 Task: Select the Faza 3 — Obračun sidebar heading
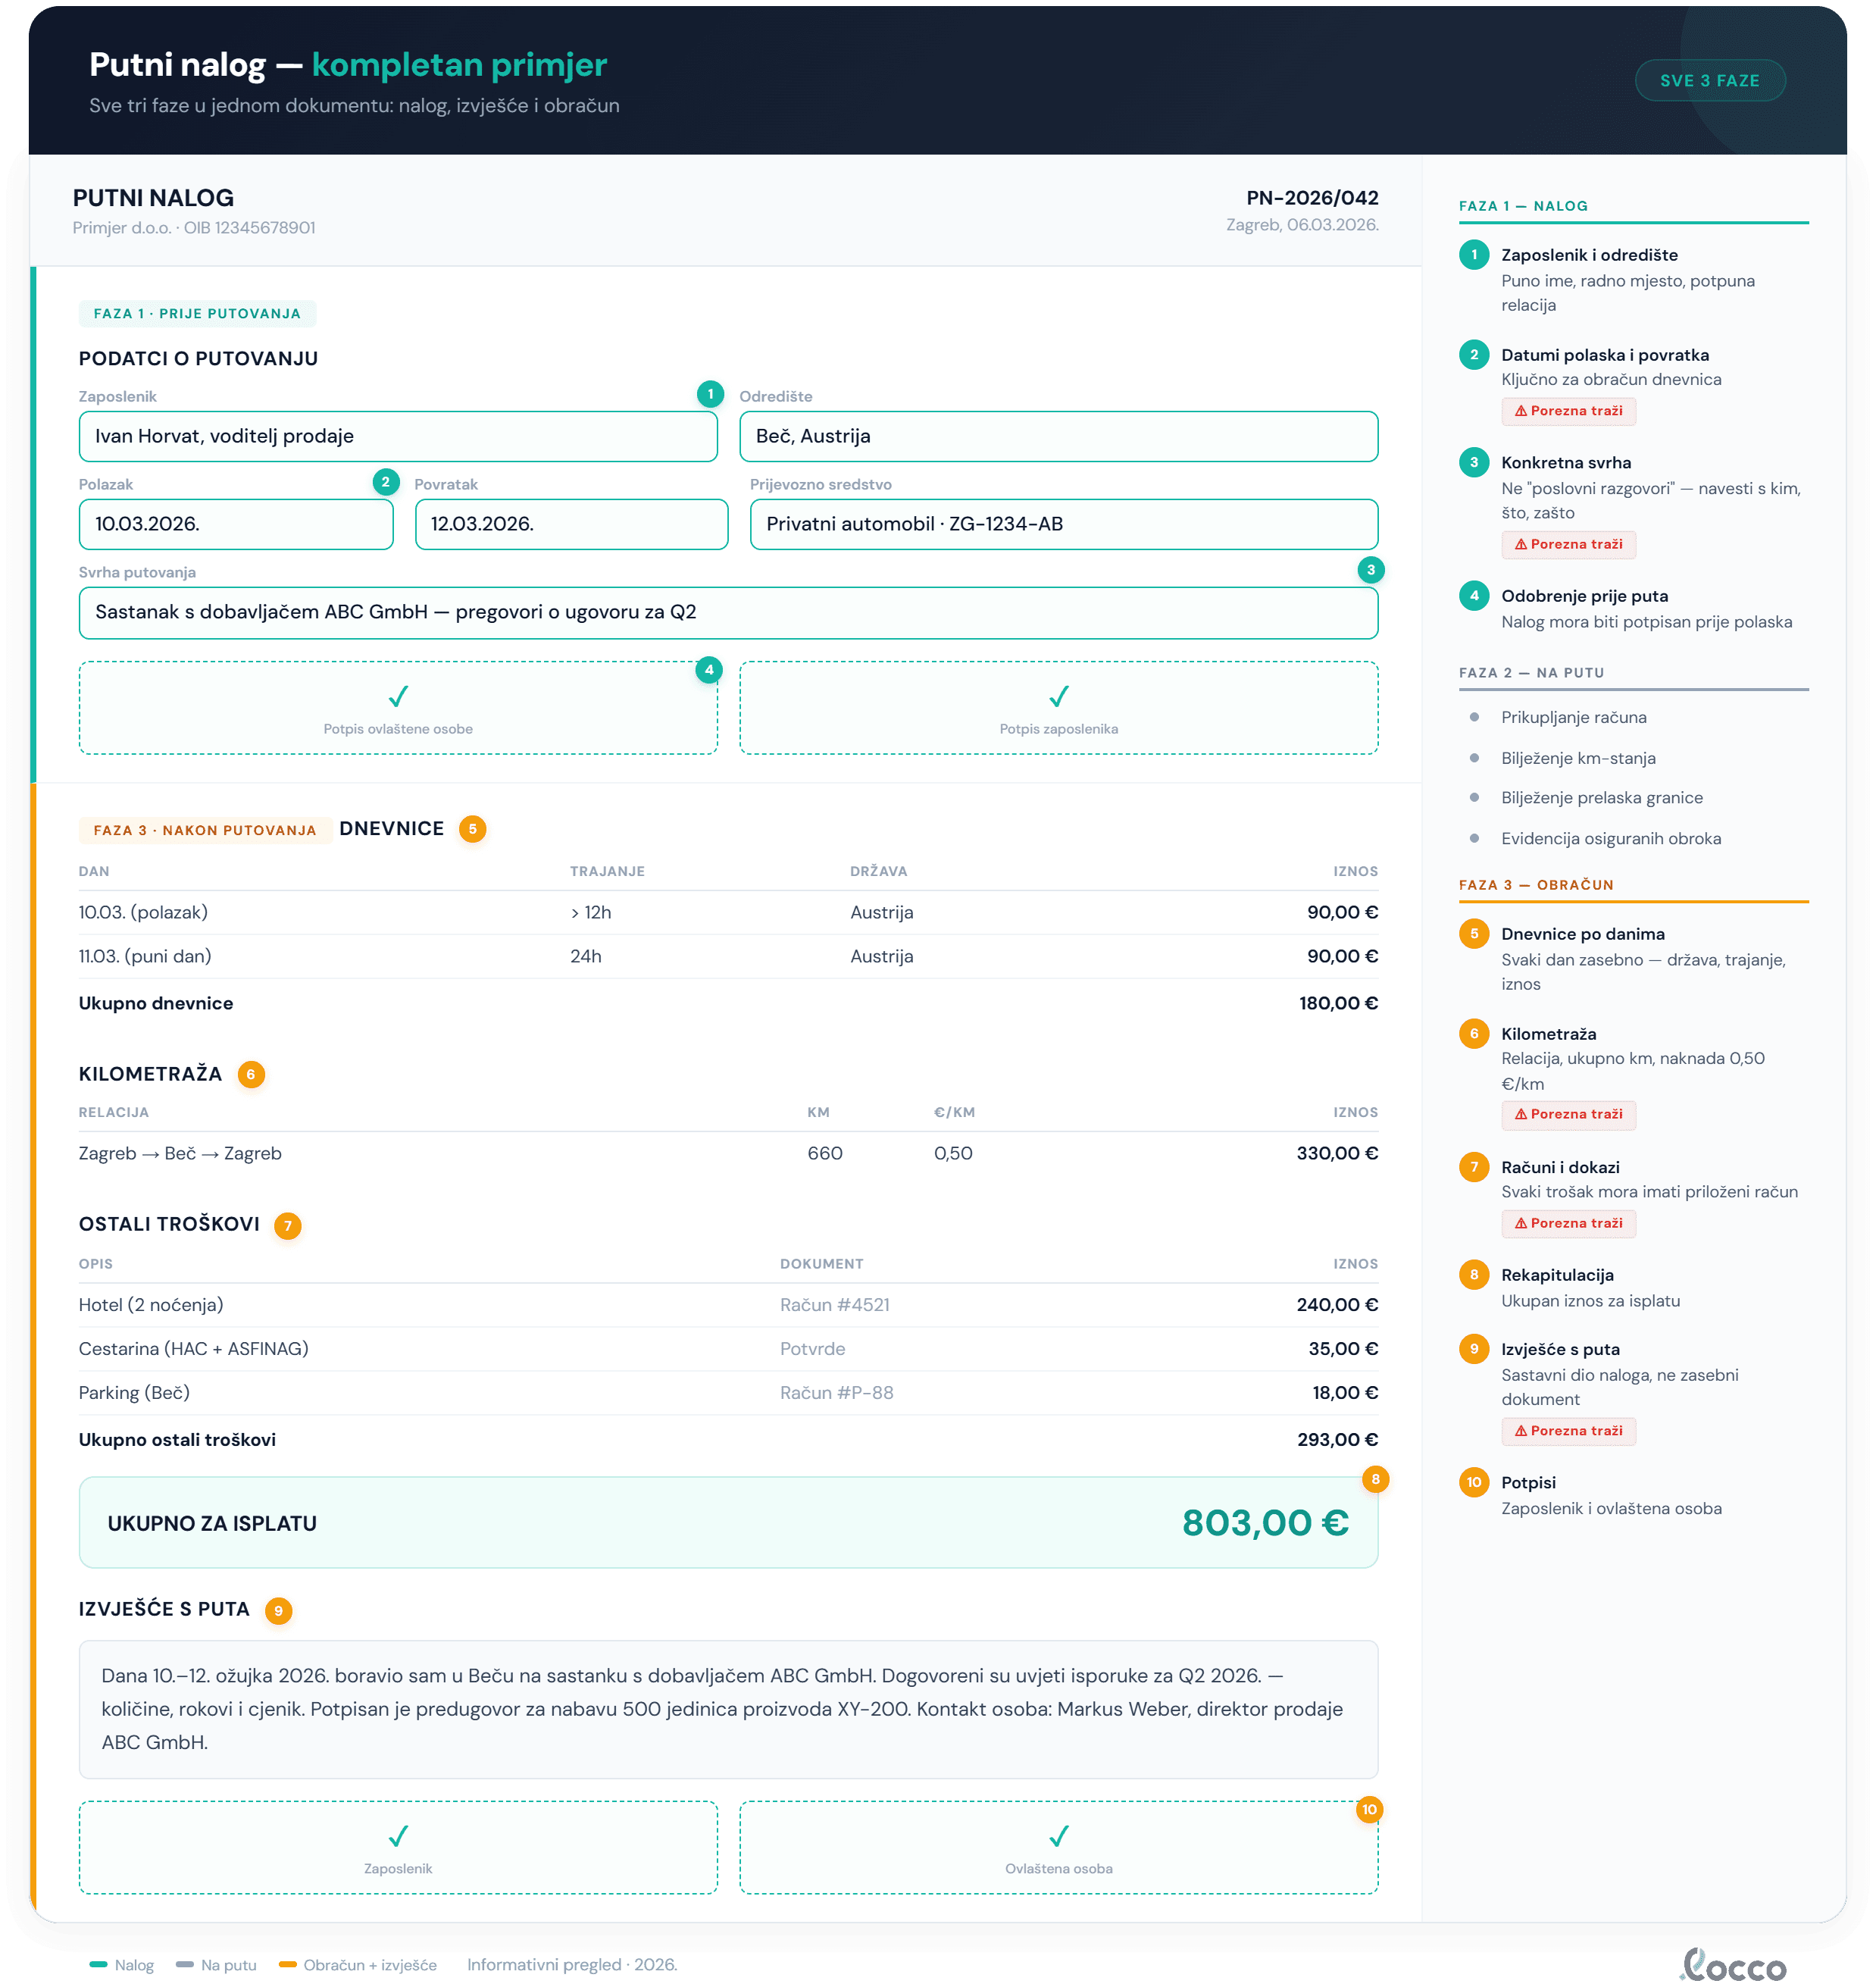[1536, 885]
